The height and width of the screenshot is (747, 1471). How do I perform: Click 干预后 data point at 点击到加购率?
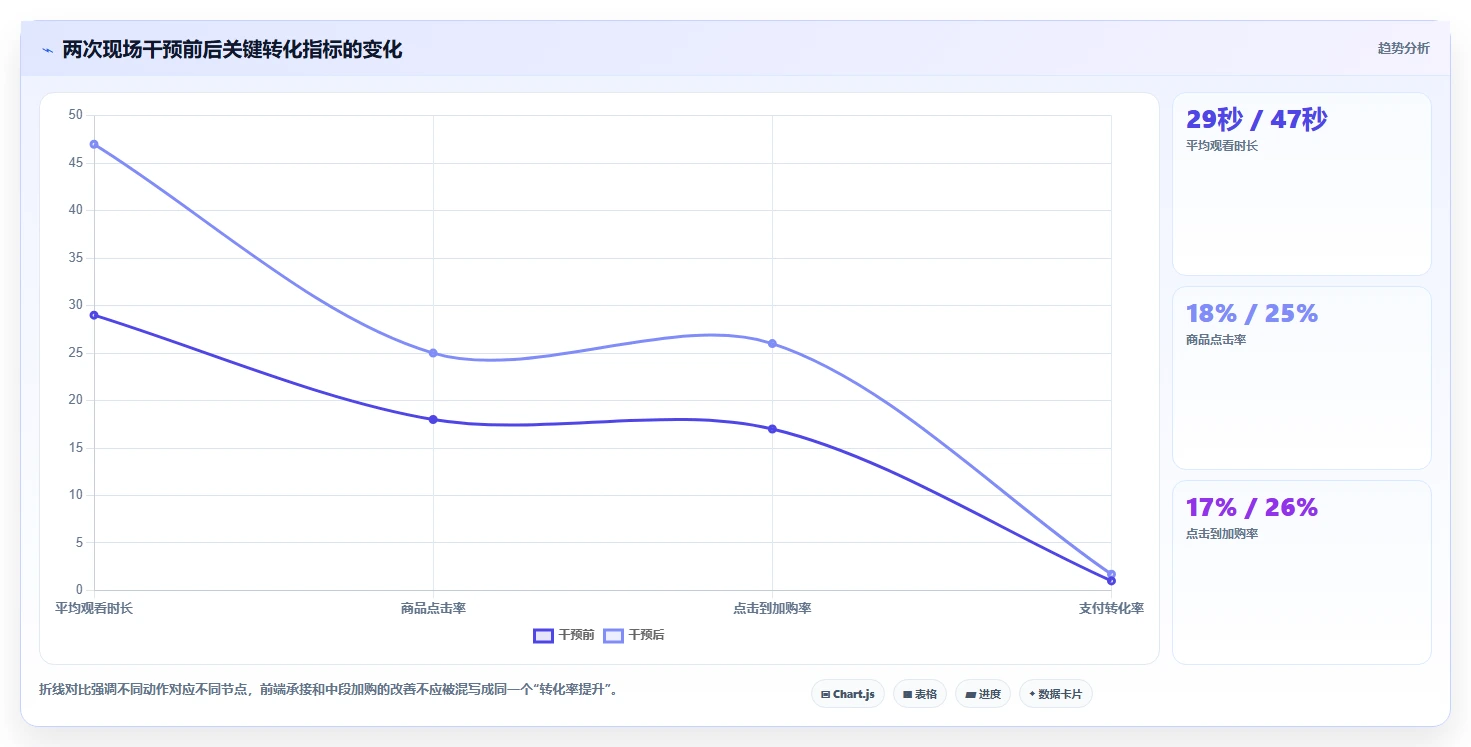(772, 343)
